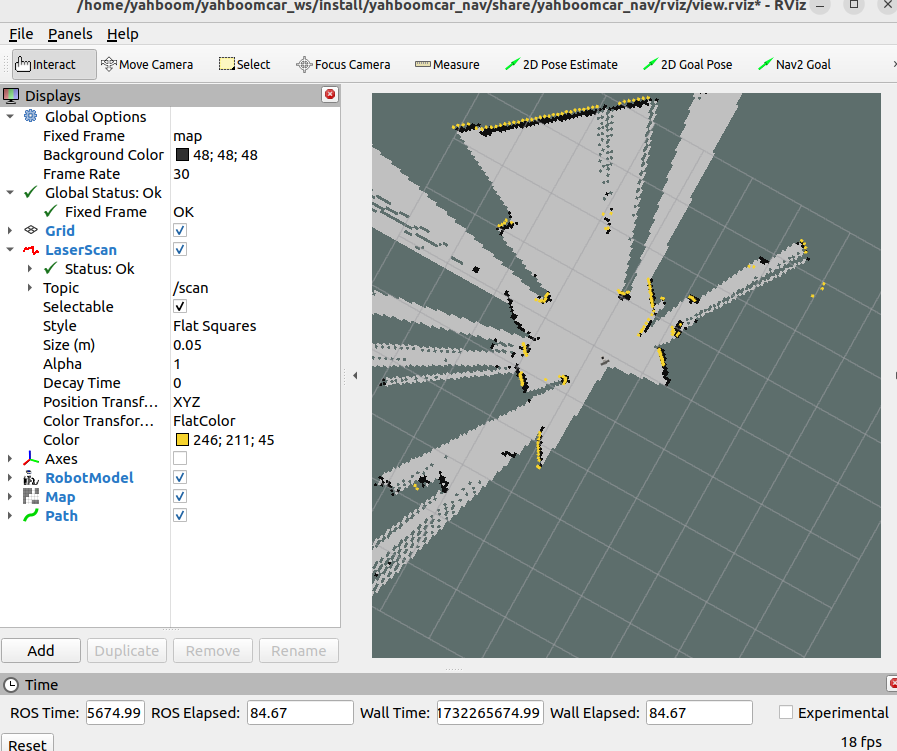This screenshot has height=751, width=897.
Task: Pick the Measure ruler icon
Action: click(423, 64)
